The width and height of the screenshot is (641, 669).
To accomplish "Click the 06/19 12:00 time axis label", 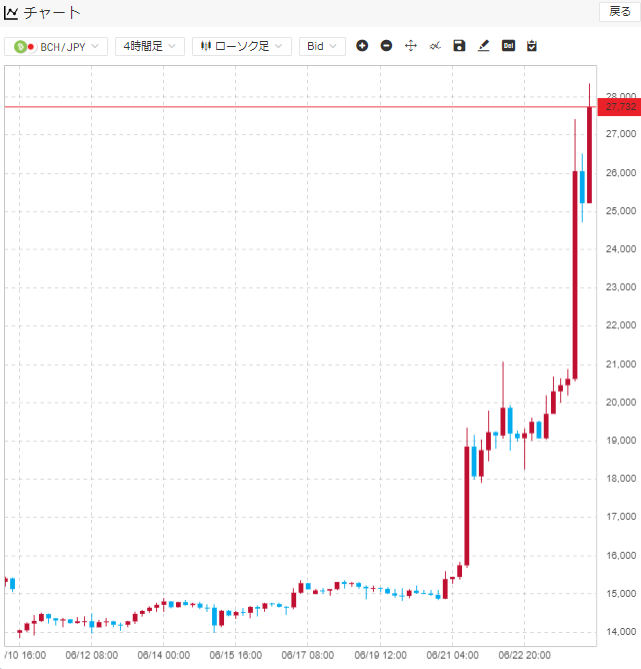I will pyautogui.click(x=380, y=655).
